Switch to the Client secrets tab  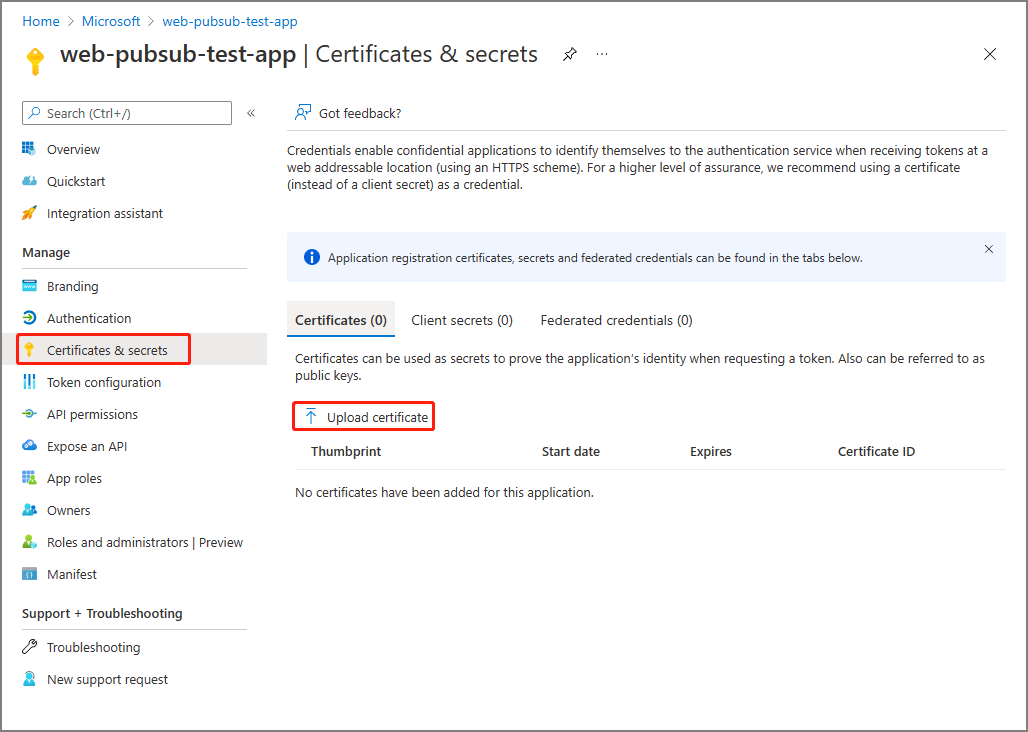(x=462, y=320)
